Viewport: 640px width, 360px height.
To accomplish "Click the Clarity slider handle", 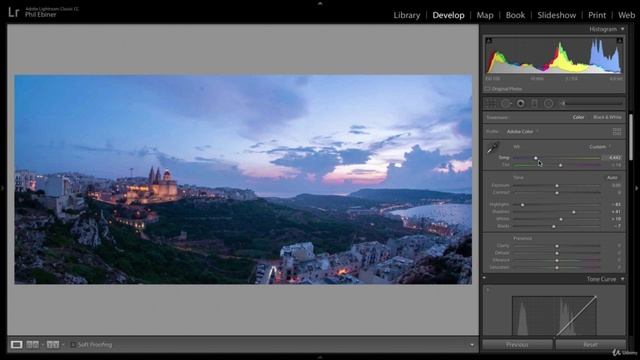I will click(x=557, y=246).
